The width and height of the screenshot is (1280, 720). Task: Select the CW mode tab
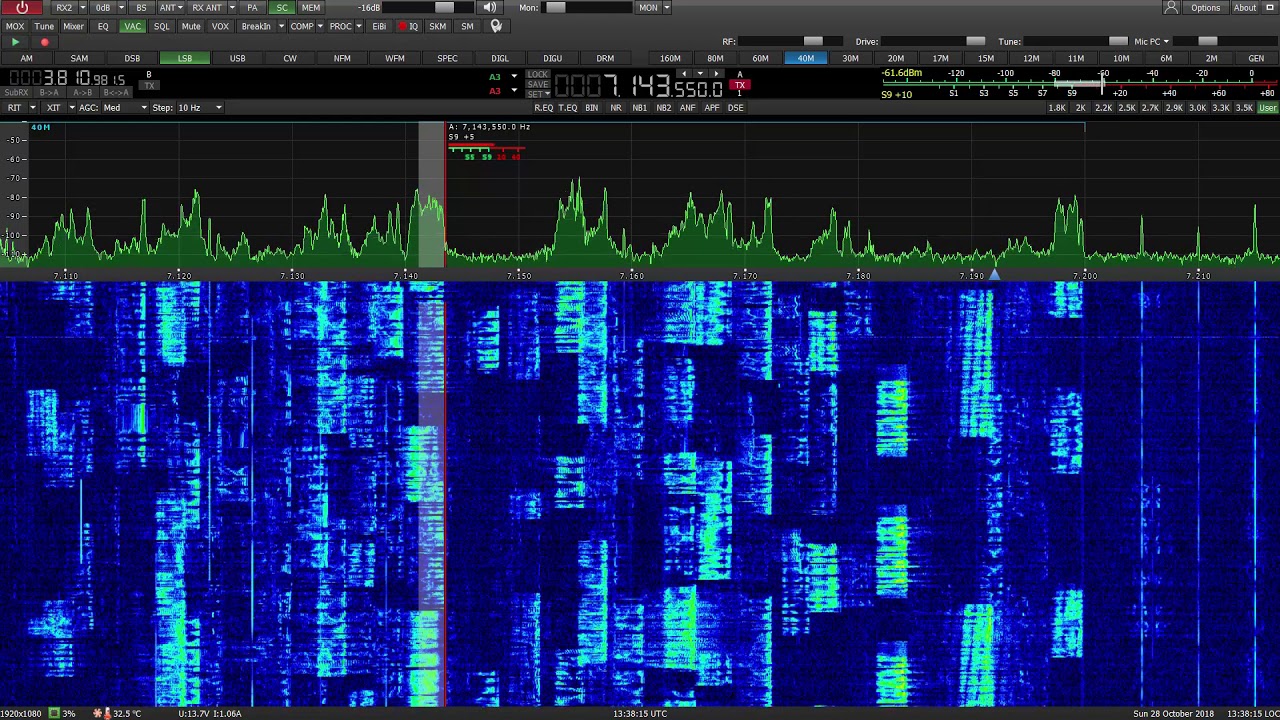(x=290, y=58)
